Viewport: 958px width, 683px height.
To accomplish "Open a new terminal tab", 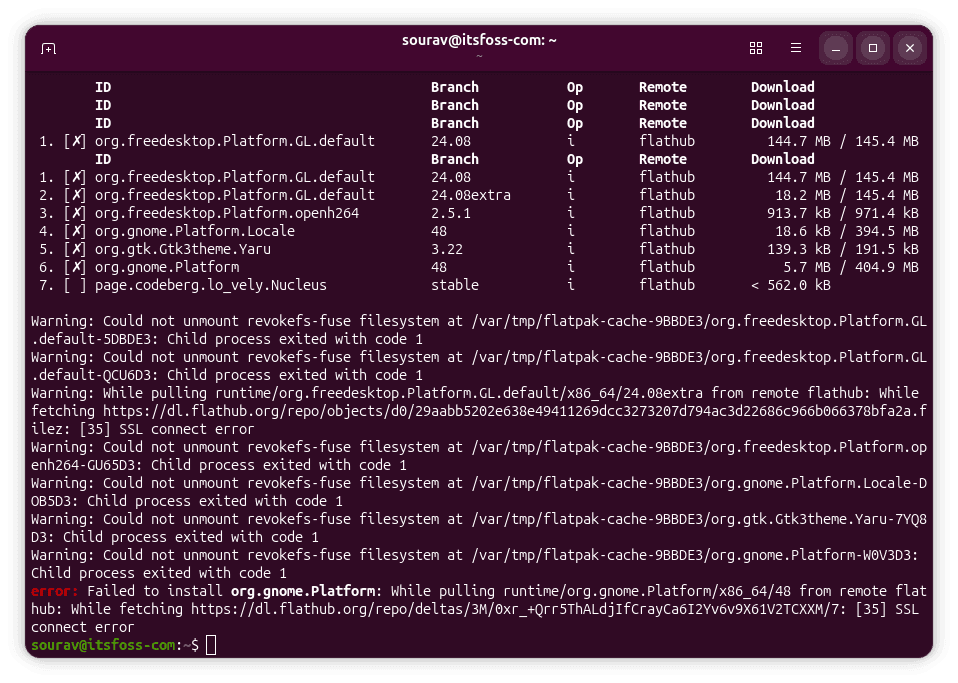I will [x=48, y=48].
